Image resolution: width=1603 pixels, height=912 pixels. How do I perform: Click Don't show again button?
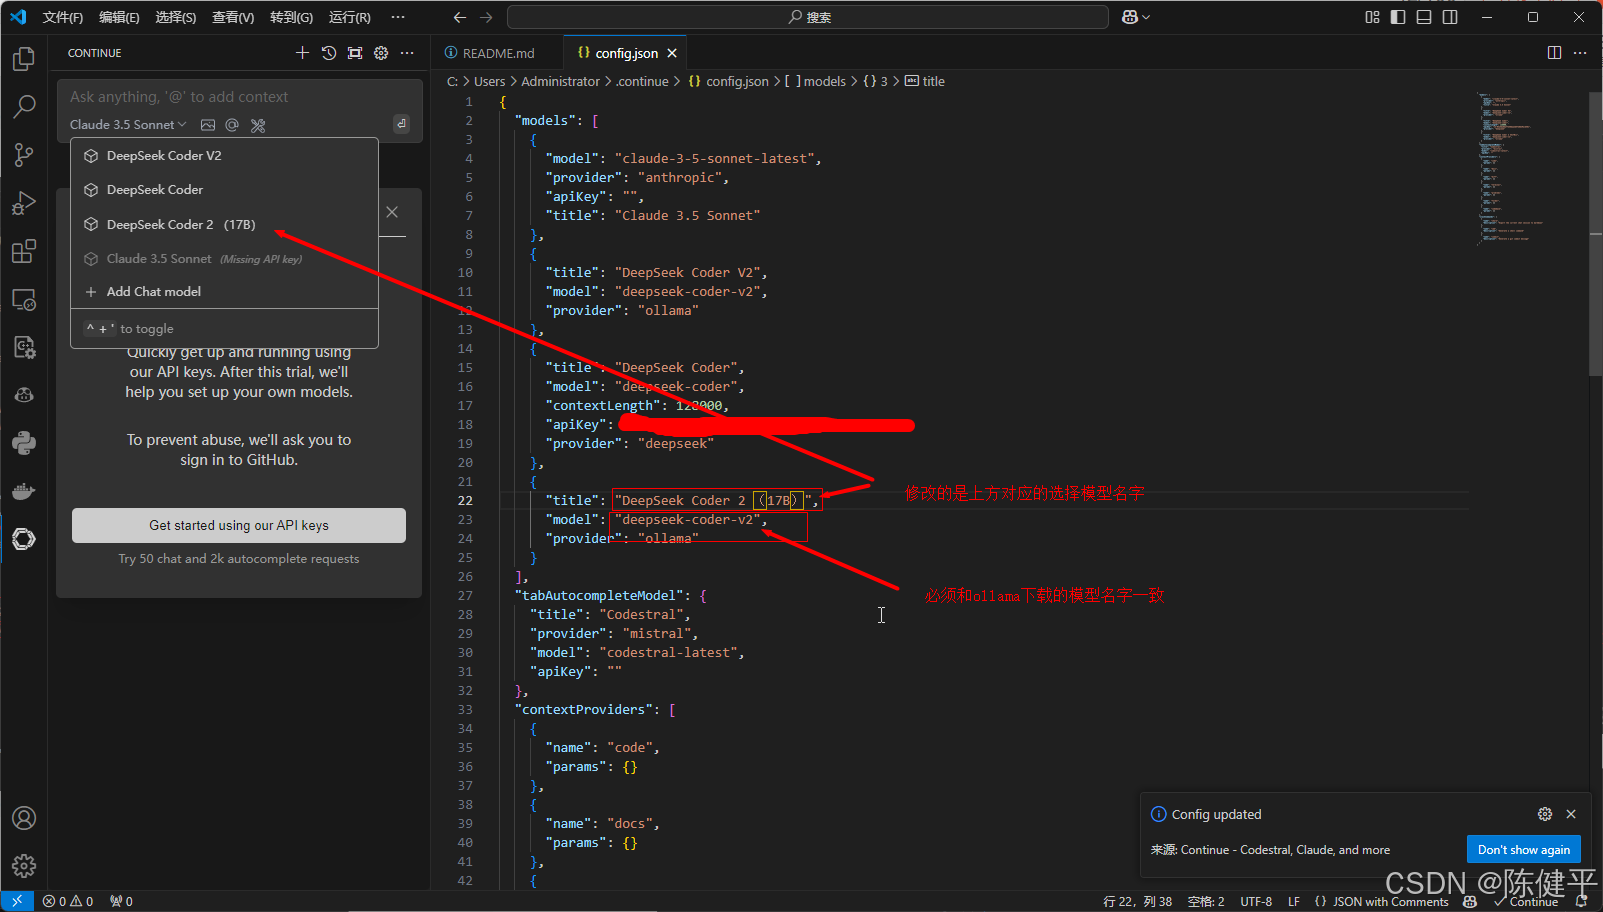pos(1523,850)
